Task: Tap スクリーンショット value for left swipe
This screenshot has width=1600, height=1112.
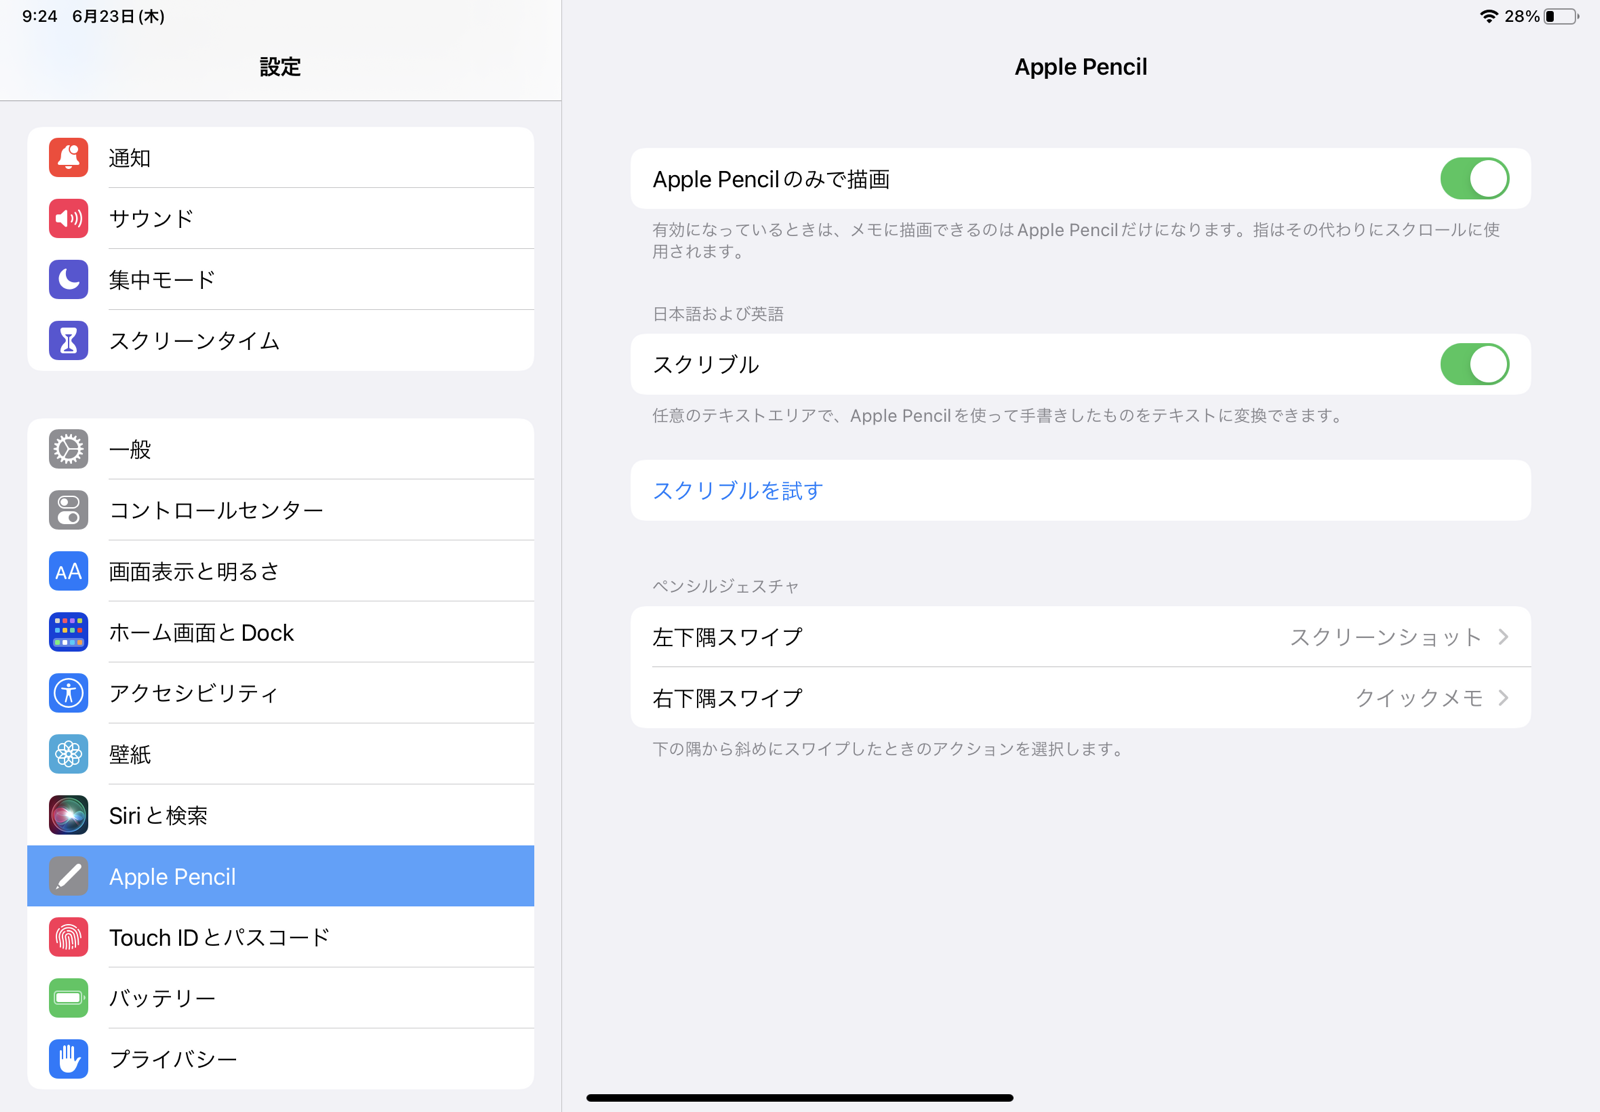Action: coord(1385,637)
